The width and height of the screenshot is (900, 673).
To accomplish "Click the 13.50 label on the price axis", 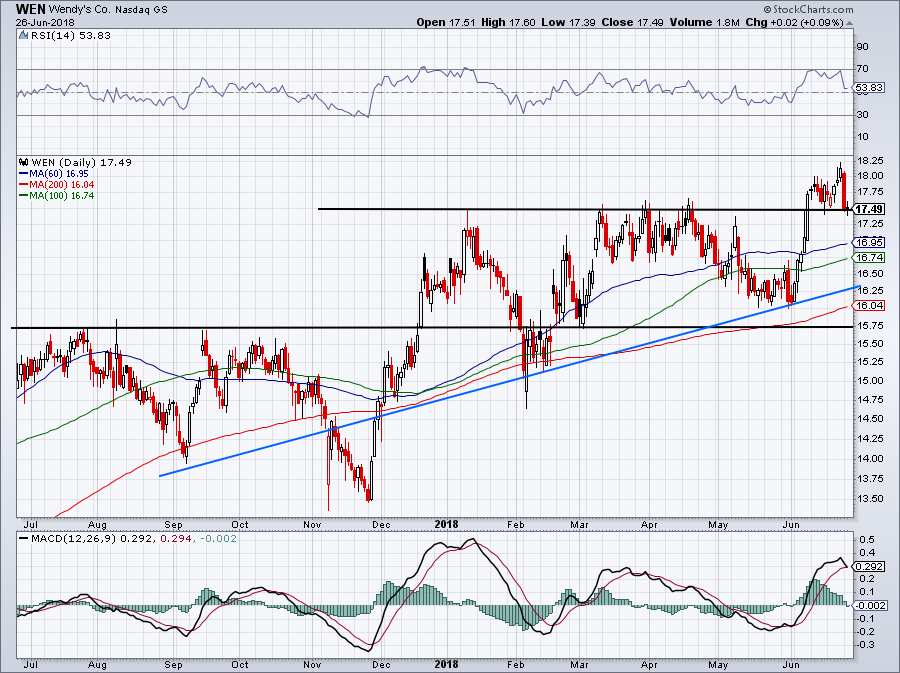I will coord(869,499).
